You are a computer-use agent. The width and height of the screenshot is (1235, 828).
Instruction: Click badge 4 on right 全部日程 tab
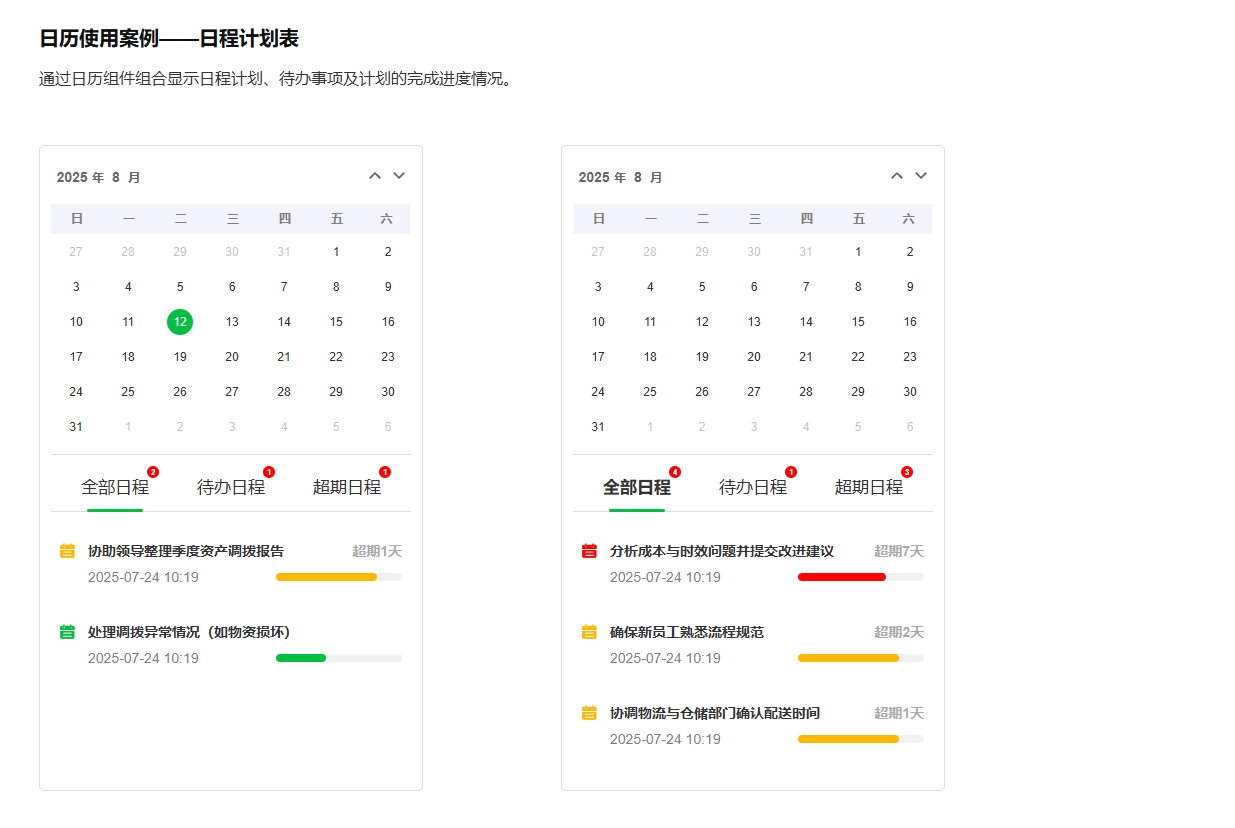coord(675,472)
